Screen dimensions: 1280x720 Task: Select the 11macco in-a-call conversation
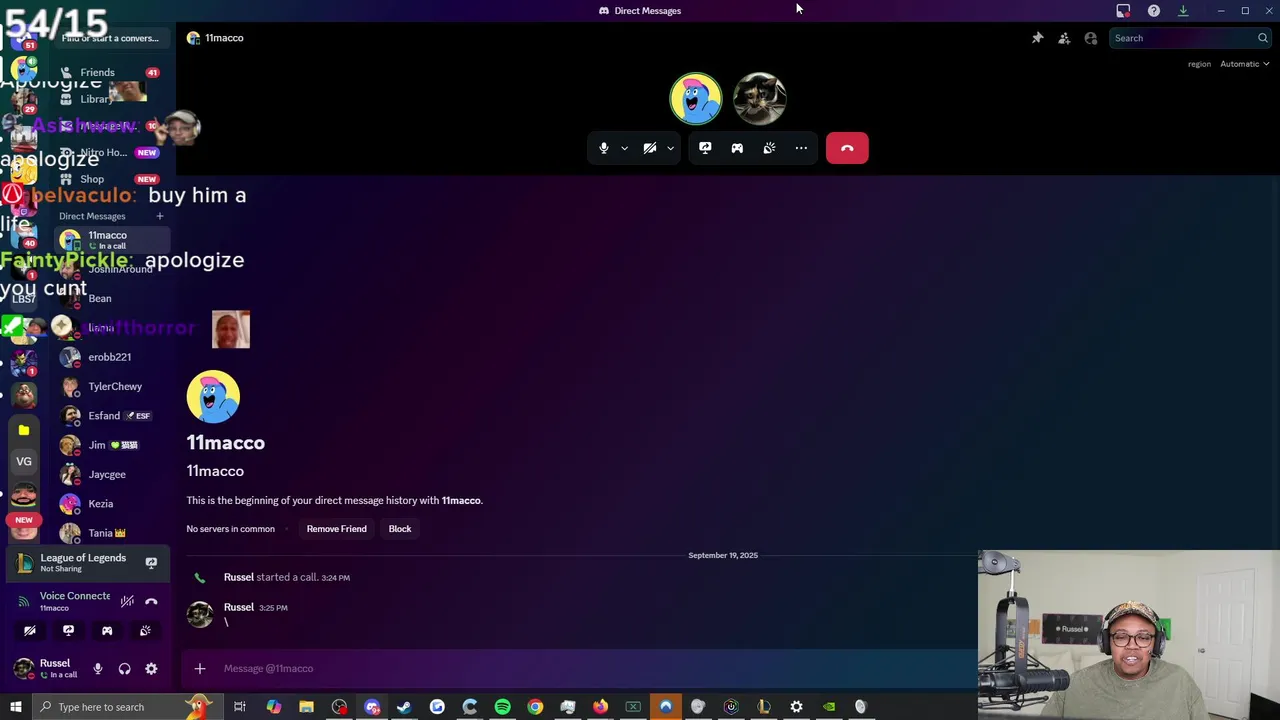112,240
